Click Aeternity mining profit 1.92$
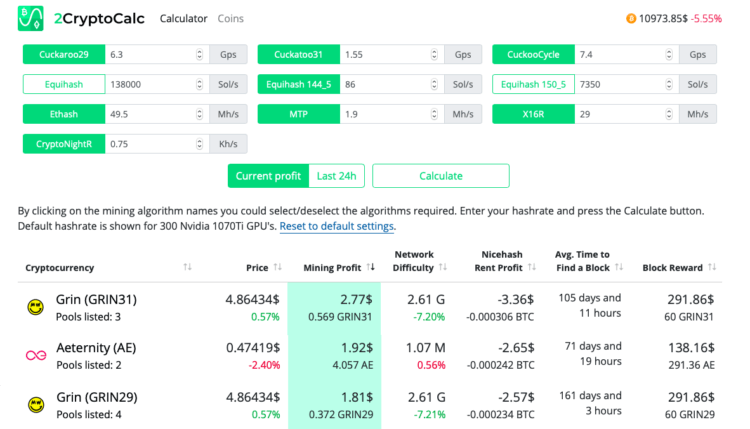The image size is (750, 429). click(x=357, y=348)
